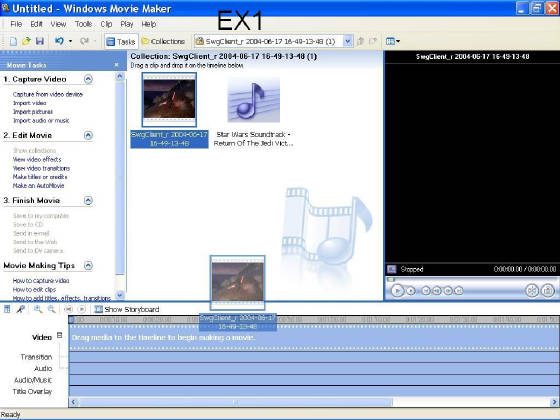The height and width of the screenshot is (420, 560).
Task: Click the Import video link
Action: [x=30, y=103]
